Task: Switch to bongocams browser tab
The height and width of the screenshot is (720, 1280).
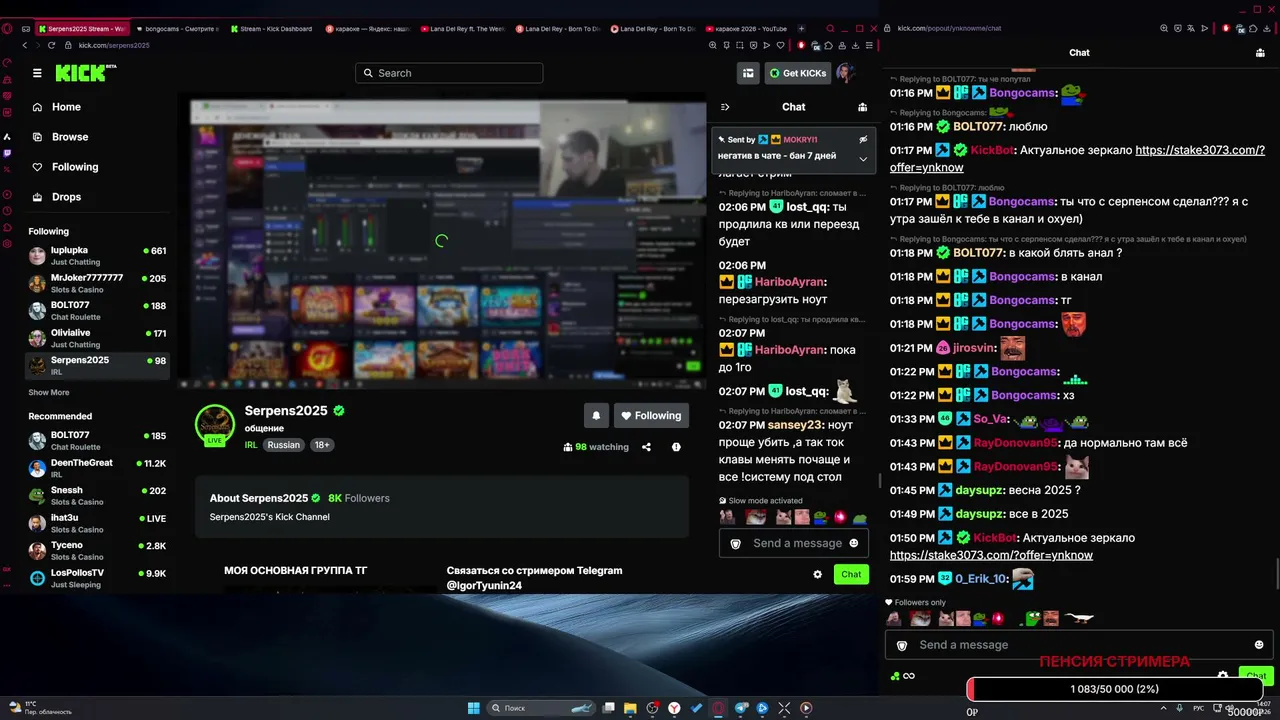Action: click(176, 29)
